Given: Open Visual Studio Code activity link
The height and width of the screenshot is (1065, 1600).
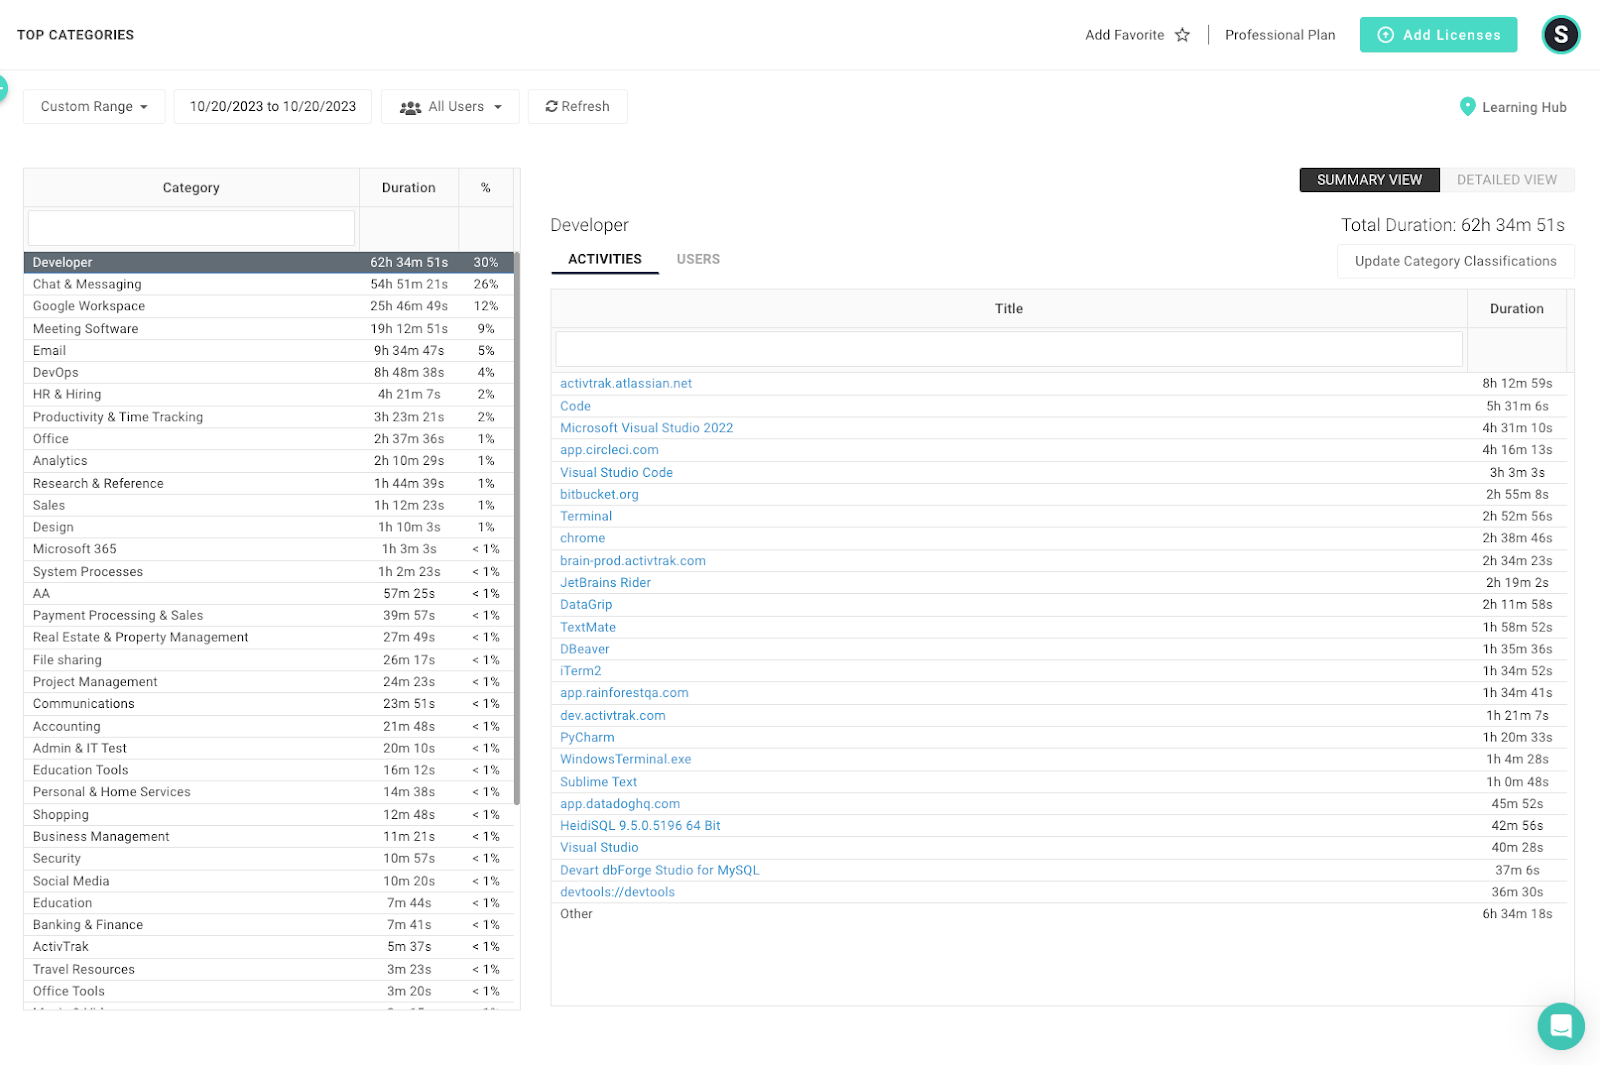Looking at the screenshot, I should (x=616, y=472).
